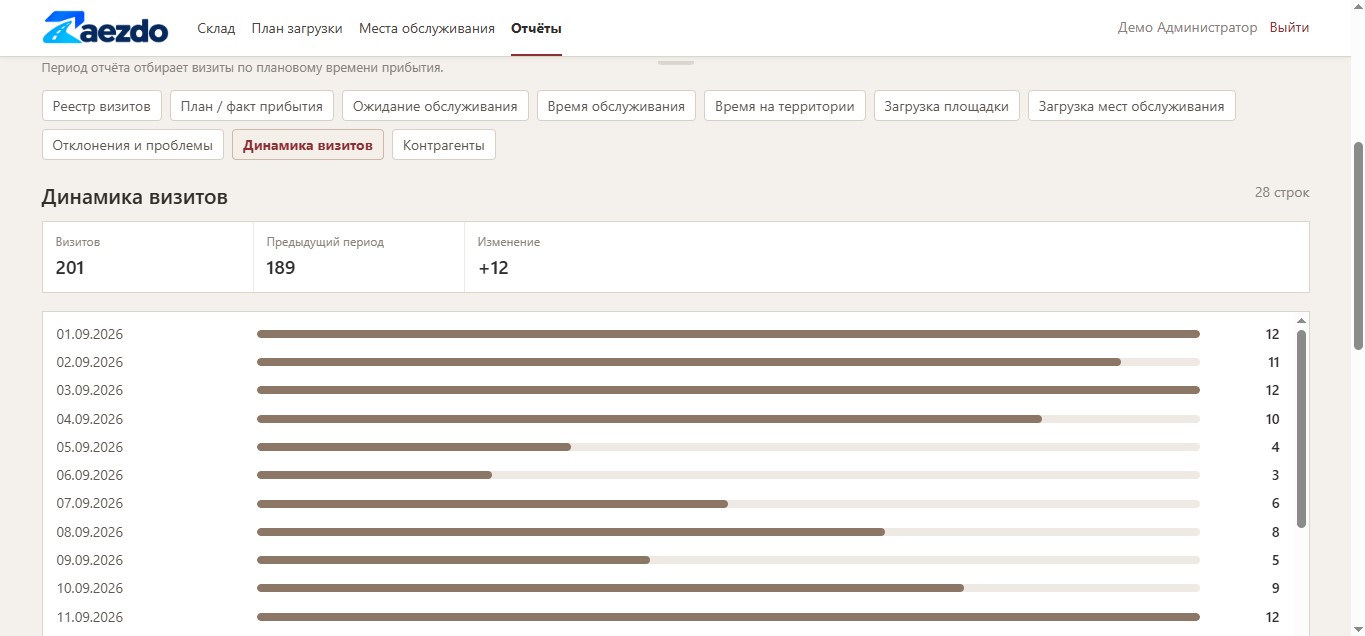Image resolution: width=1365 pixels, height=636 pixels.
Task: Show the Ожидание обслуживания report
Action: (435, 106)
